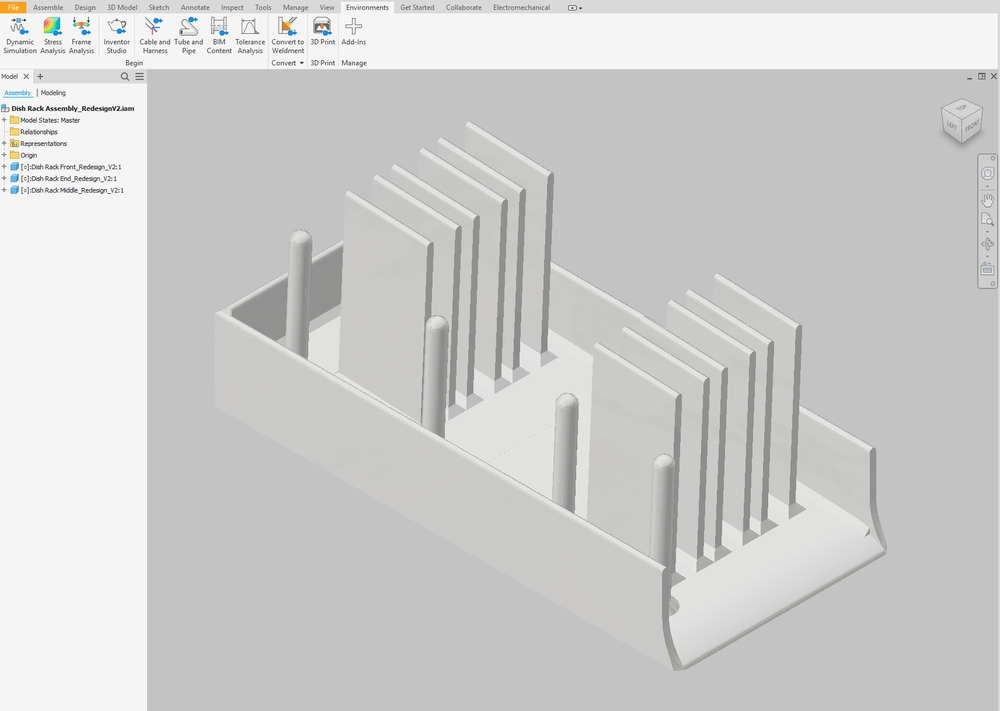Switch to the View ribbon tab
The image size is (1000, 711).
tap(327, 8)
